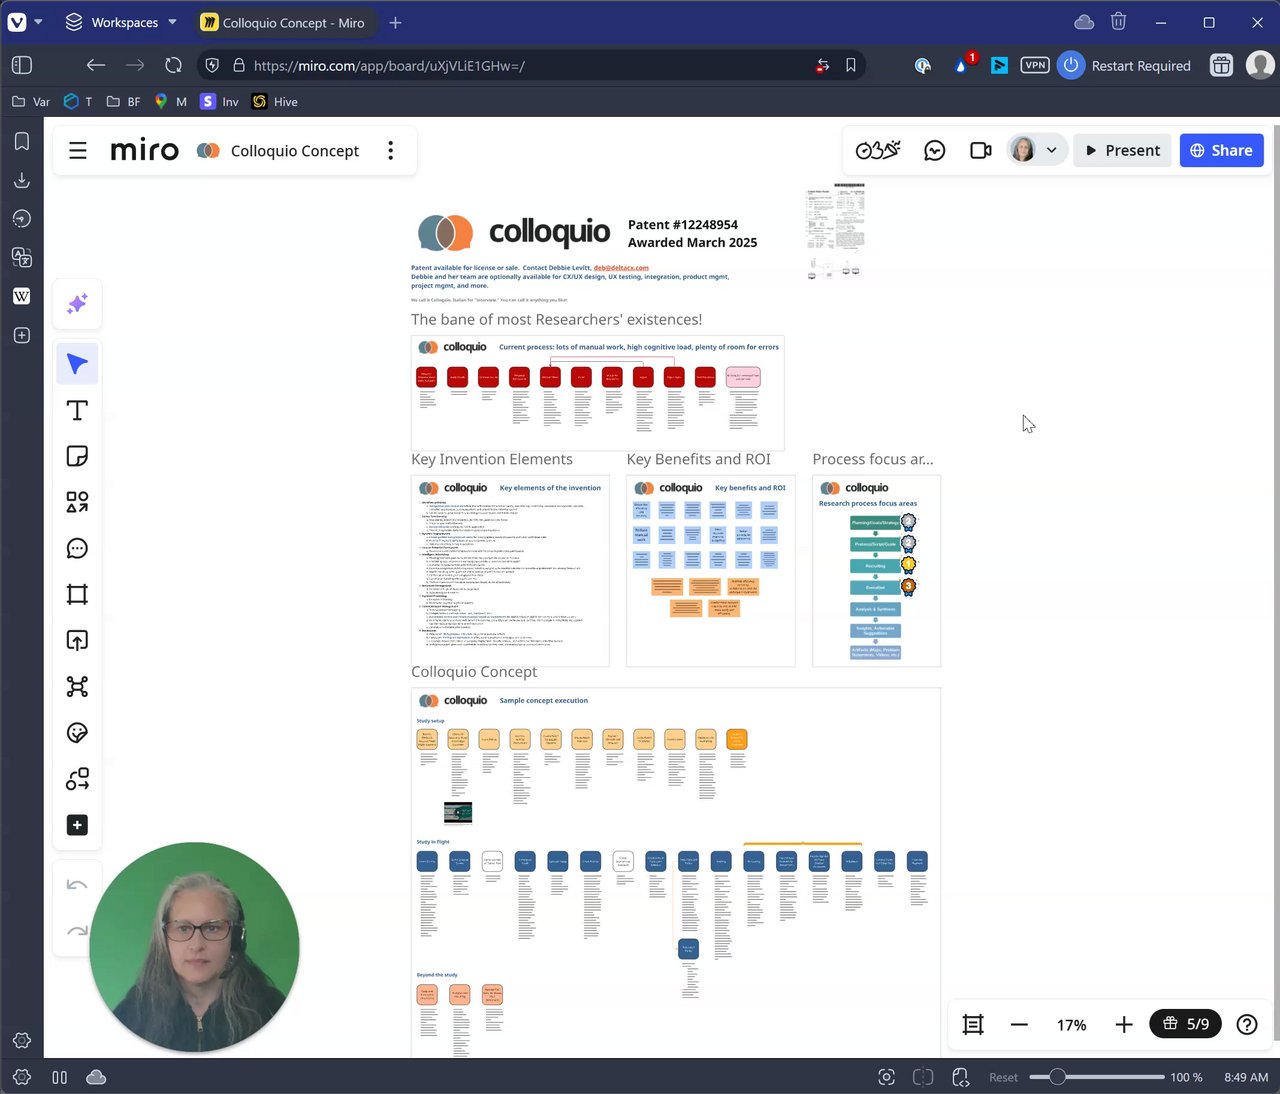Viewport: 1280px width, 1094px height.
Task: Open the diagramming shapes tool
Action: (x=77, y=779)
